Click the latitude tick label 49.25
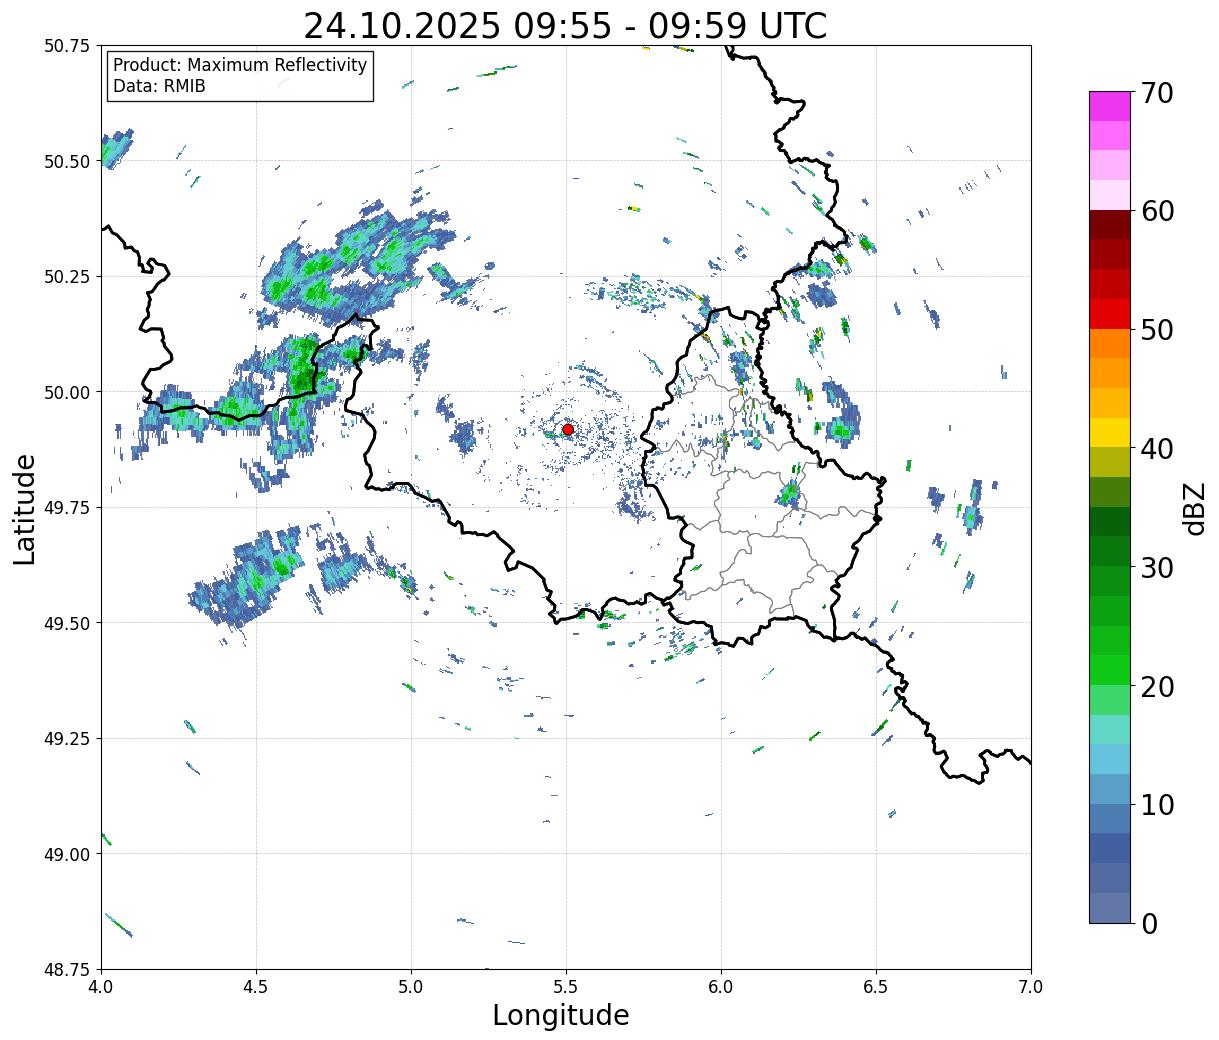 tap(67, 739)
